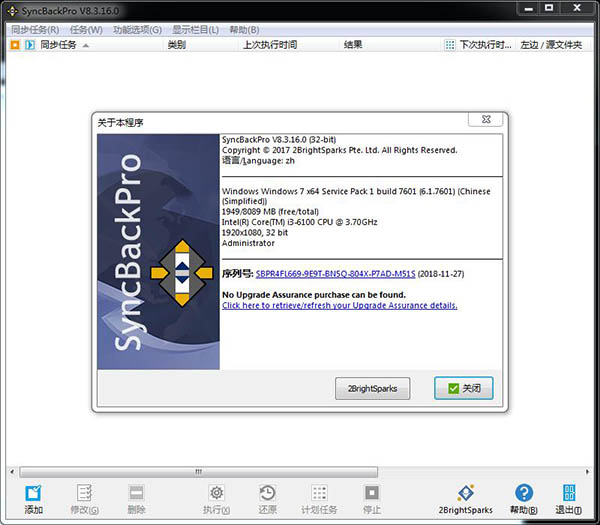Open the 任务(W) menu
Screen dimensions: 600x525
(86, 30)
